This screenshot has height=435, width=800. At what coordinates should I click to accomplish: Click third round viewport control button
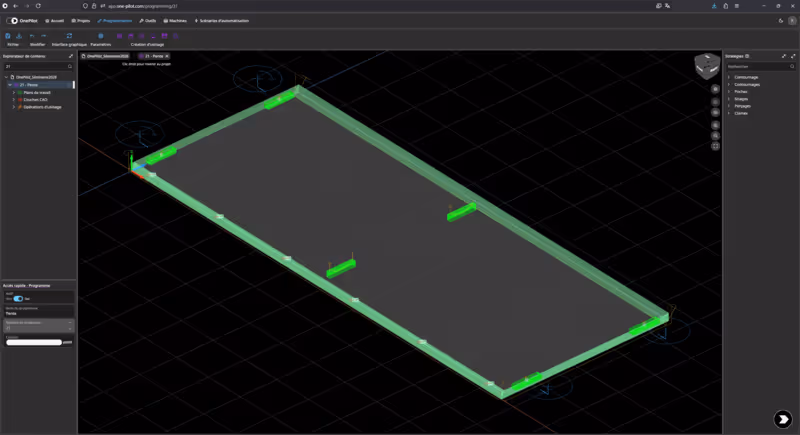coord(715,113)
